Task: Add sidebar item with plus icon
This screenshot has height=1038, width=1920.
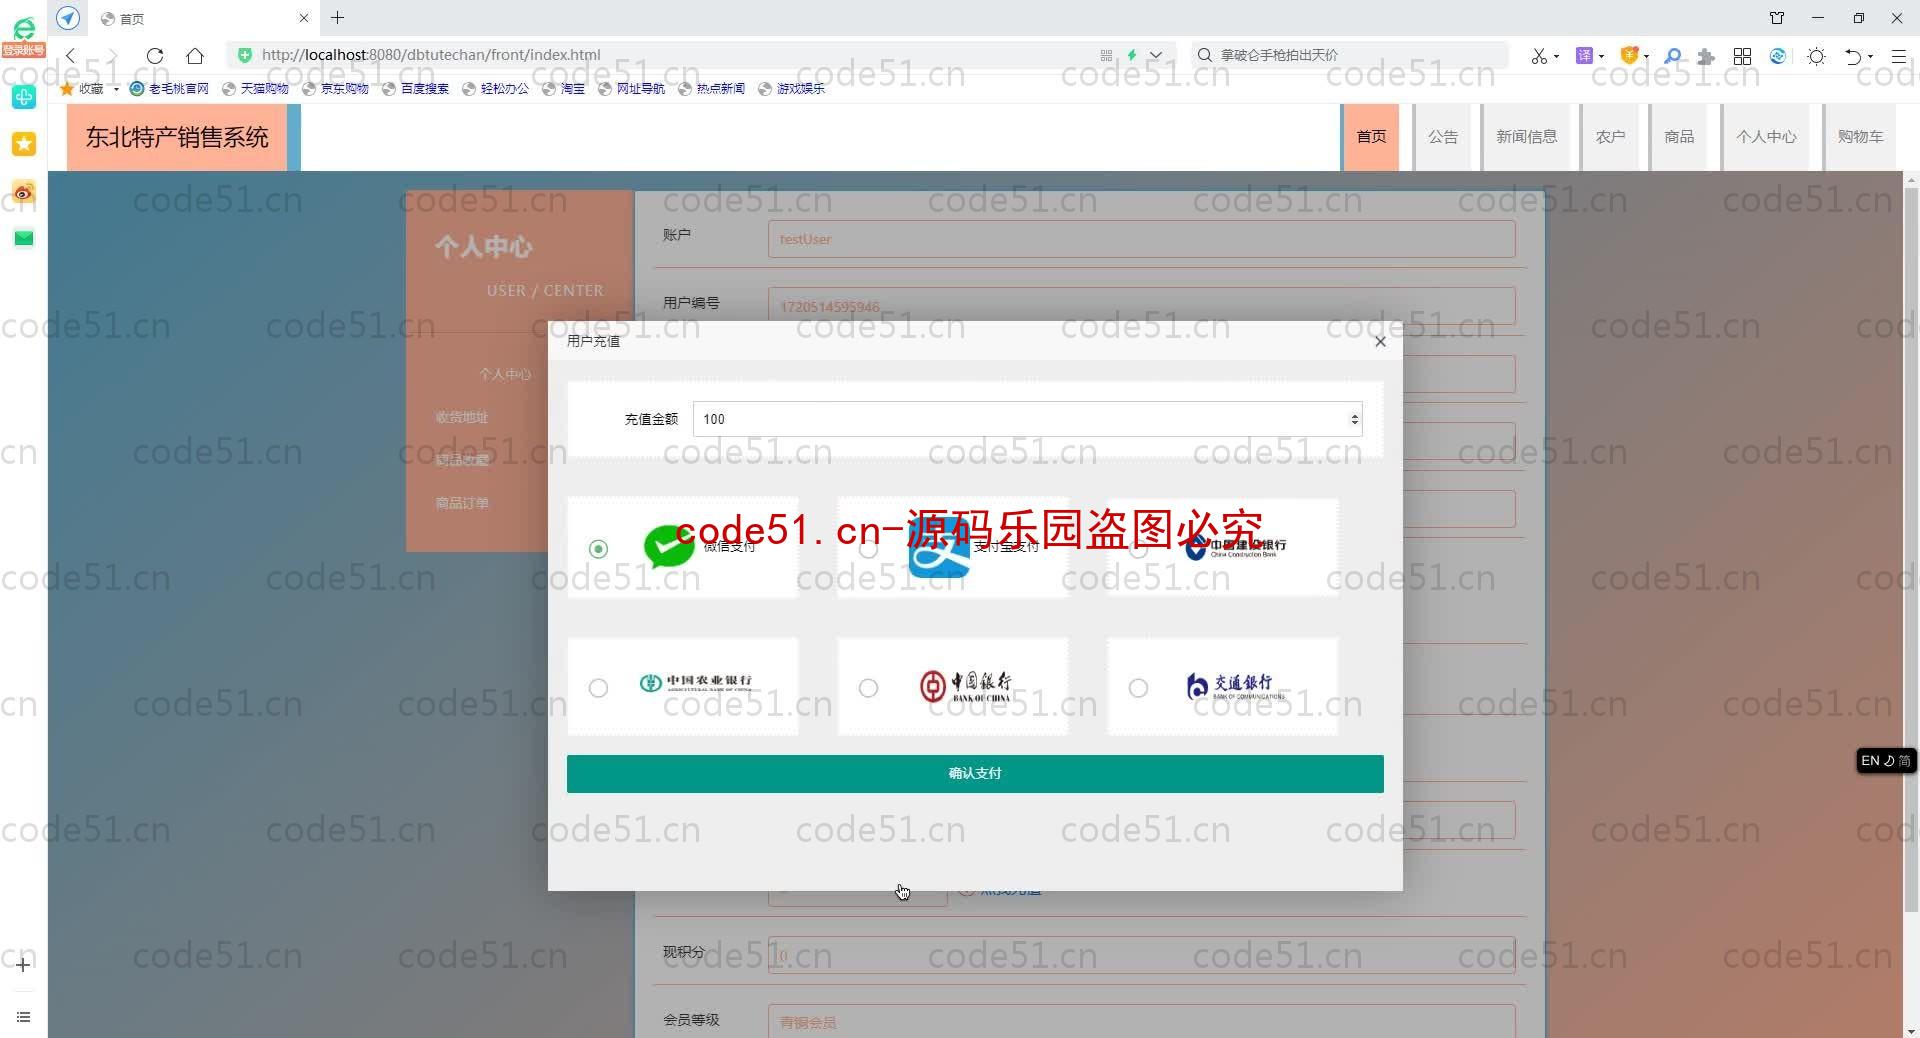Action: pyautogui.click(x=24, y=964)
